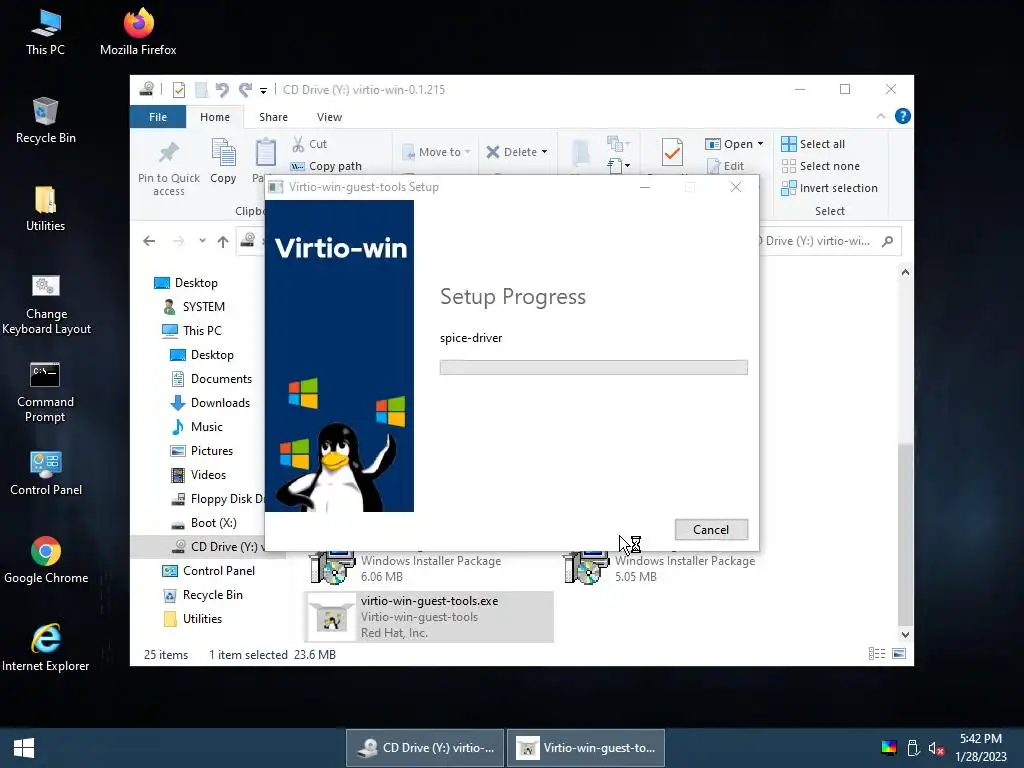1024x768 pixels.
Task: Switch to Share ribbon tab
Action: tap(273, 117)
